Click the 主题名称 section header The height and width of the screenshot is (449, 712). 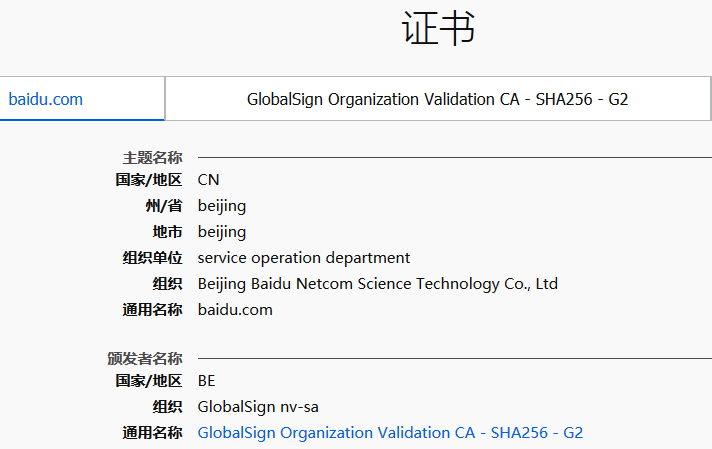coord(152,158)
